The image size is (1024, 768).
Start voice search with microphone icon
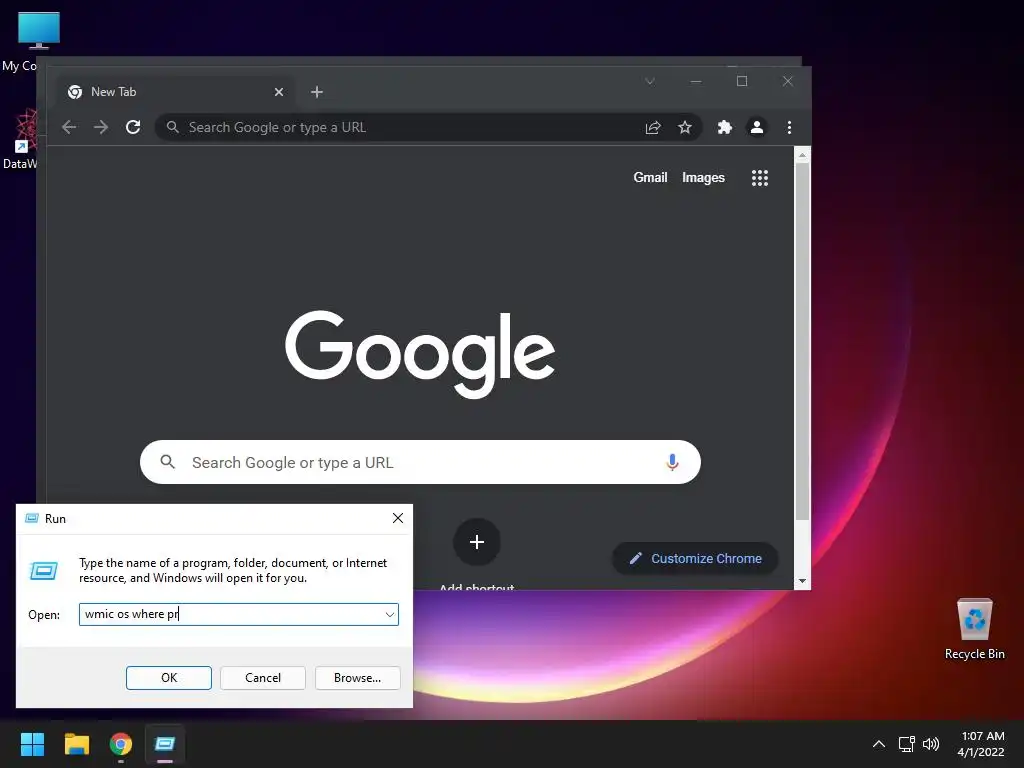[672, 462]
